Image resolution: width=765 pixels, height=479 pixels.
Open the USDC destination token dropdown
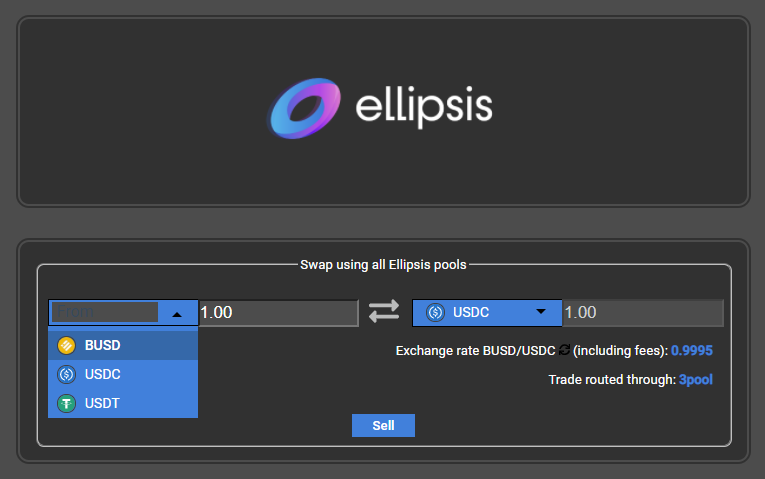(x=487, y=312)
